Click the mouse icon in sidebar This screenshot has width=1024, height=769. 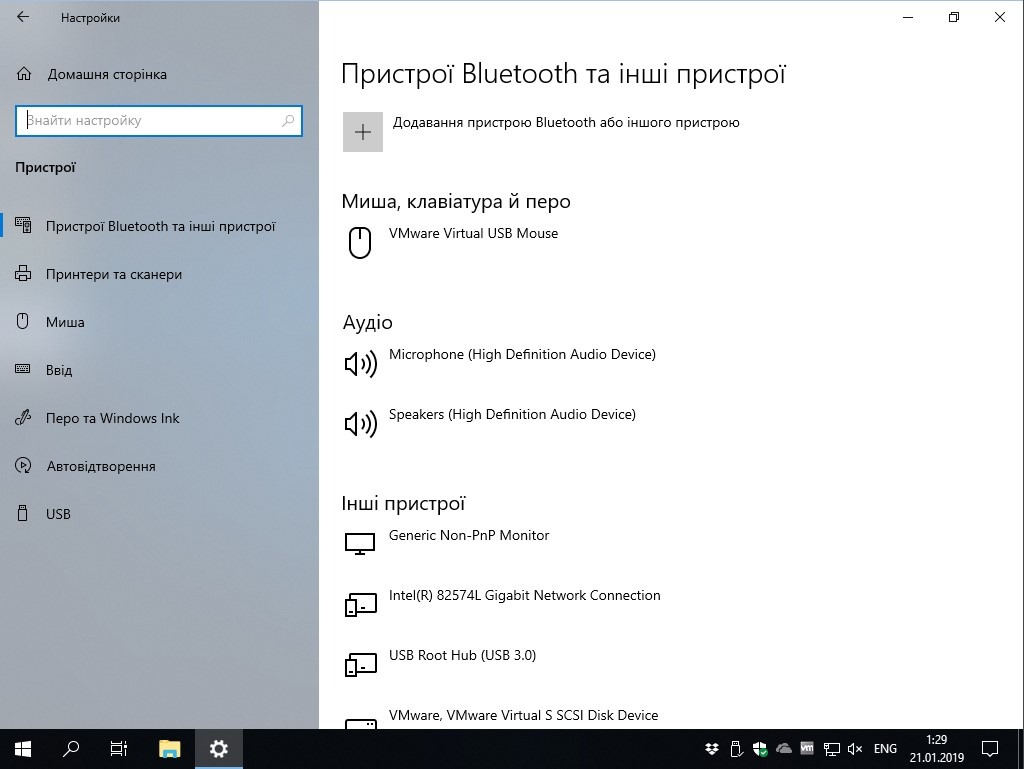point(23,321)
